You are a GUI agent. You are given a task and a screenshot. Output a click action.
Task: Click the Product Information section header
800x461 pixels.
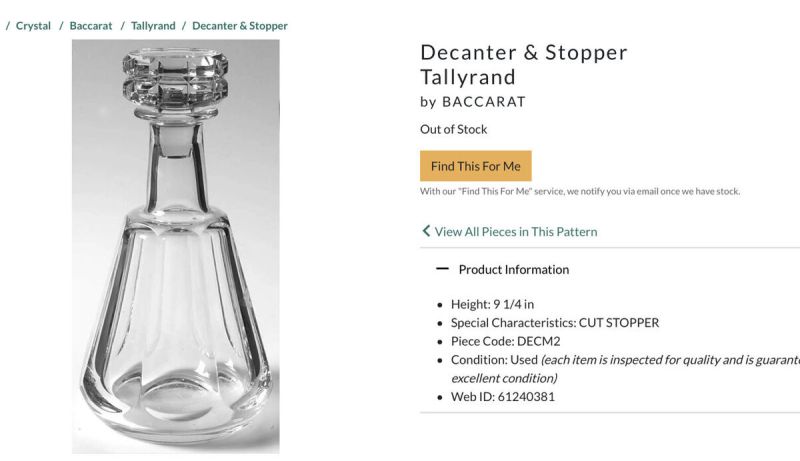(x=513, y=269)
